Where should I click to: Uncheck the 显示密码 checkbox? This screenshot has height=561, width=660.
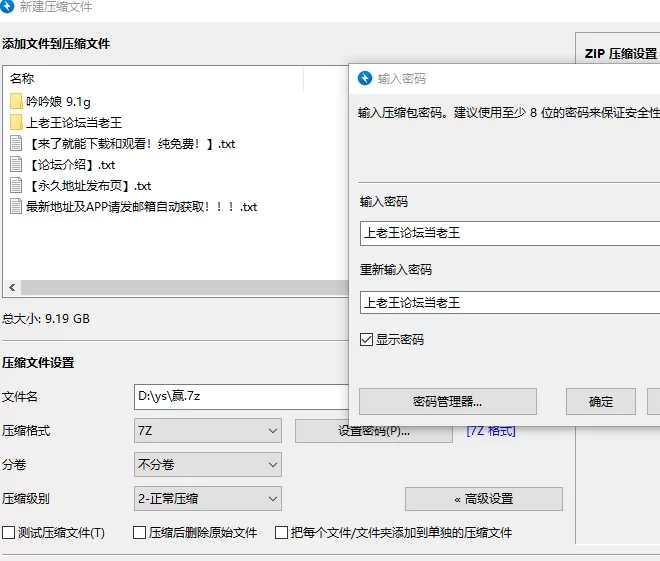point(366,339)
